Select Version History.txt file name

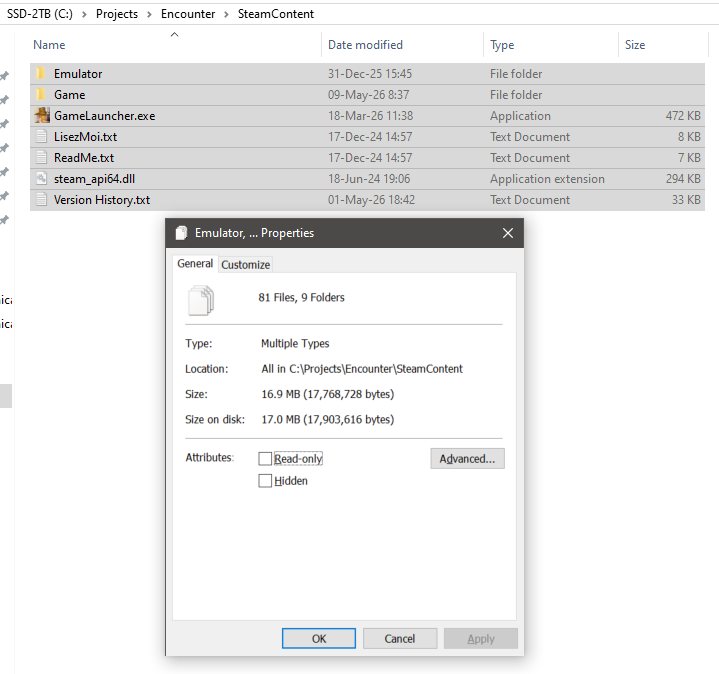tap(102, 200)
